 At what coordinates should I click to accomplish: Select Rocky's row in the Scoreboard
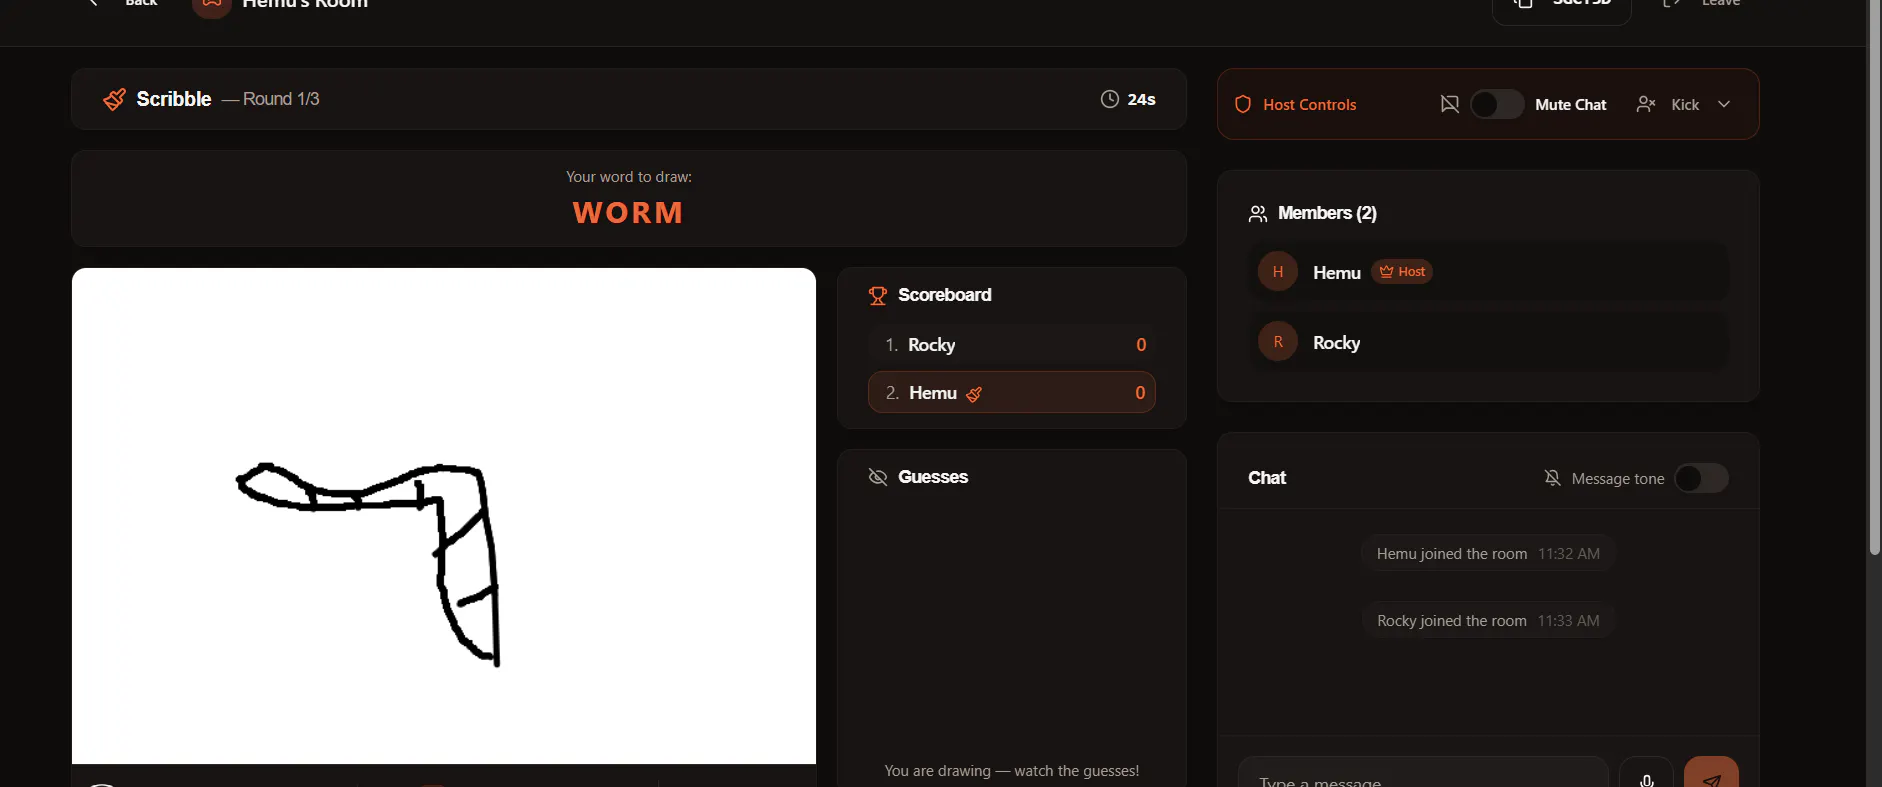coord(1012,345)
